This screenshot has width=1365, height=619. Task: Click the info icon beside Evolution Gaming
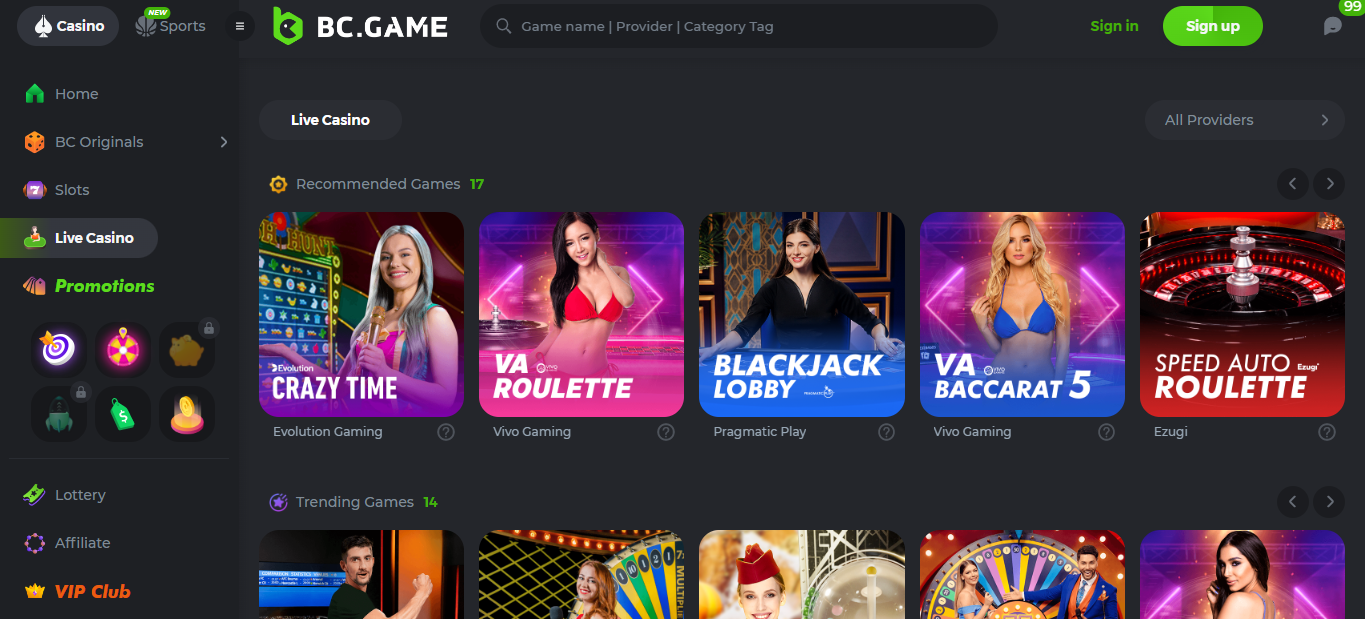[x=446, y=432]
